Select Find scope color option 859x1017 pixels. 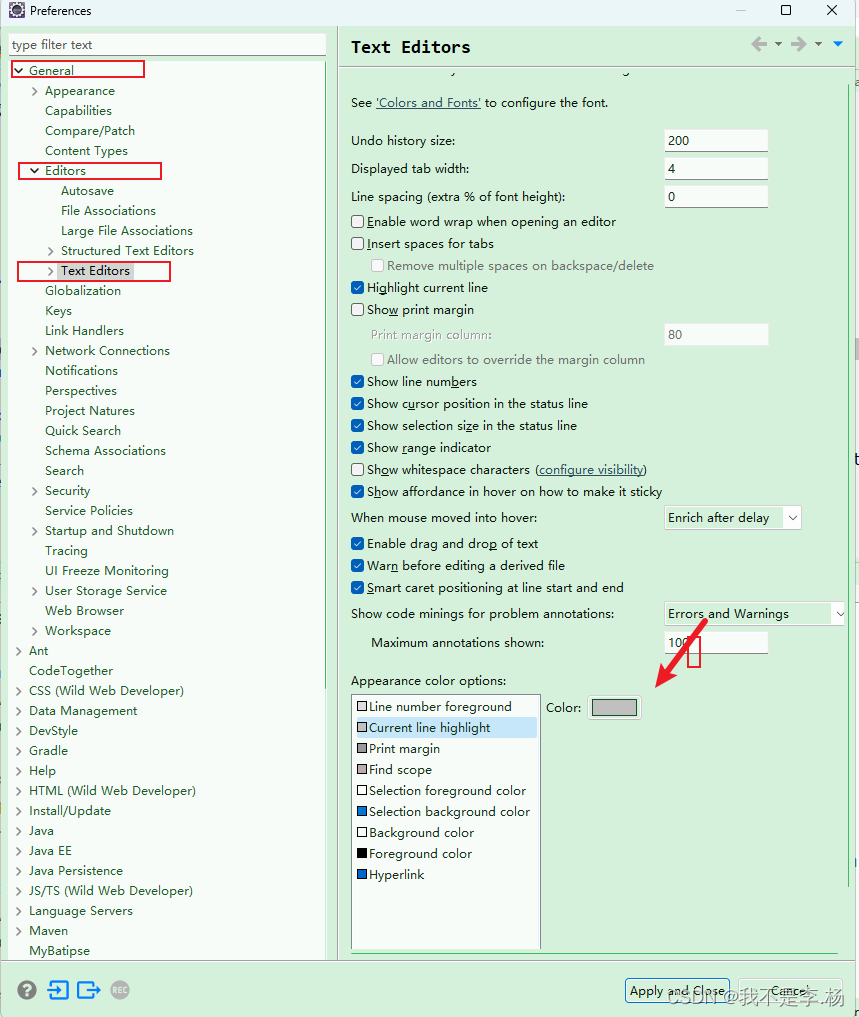(x=394, y=770)
